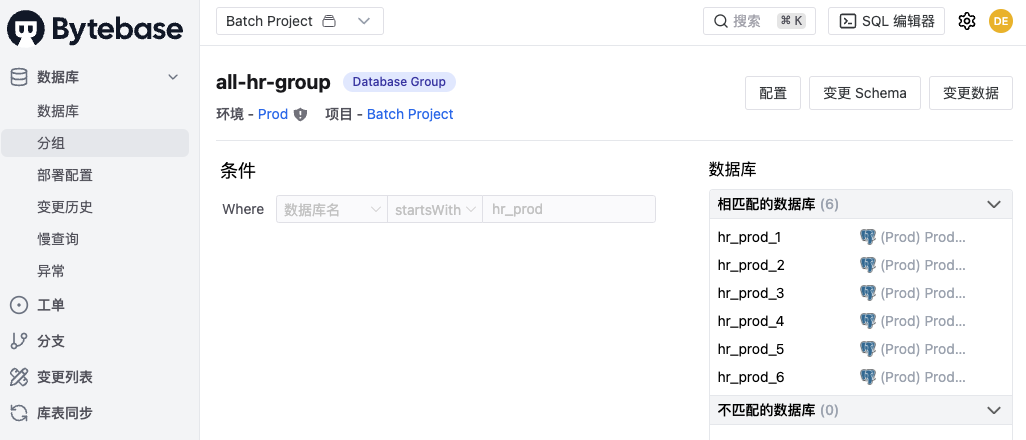Click the Prod environment shield icon

click(300, 115)
